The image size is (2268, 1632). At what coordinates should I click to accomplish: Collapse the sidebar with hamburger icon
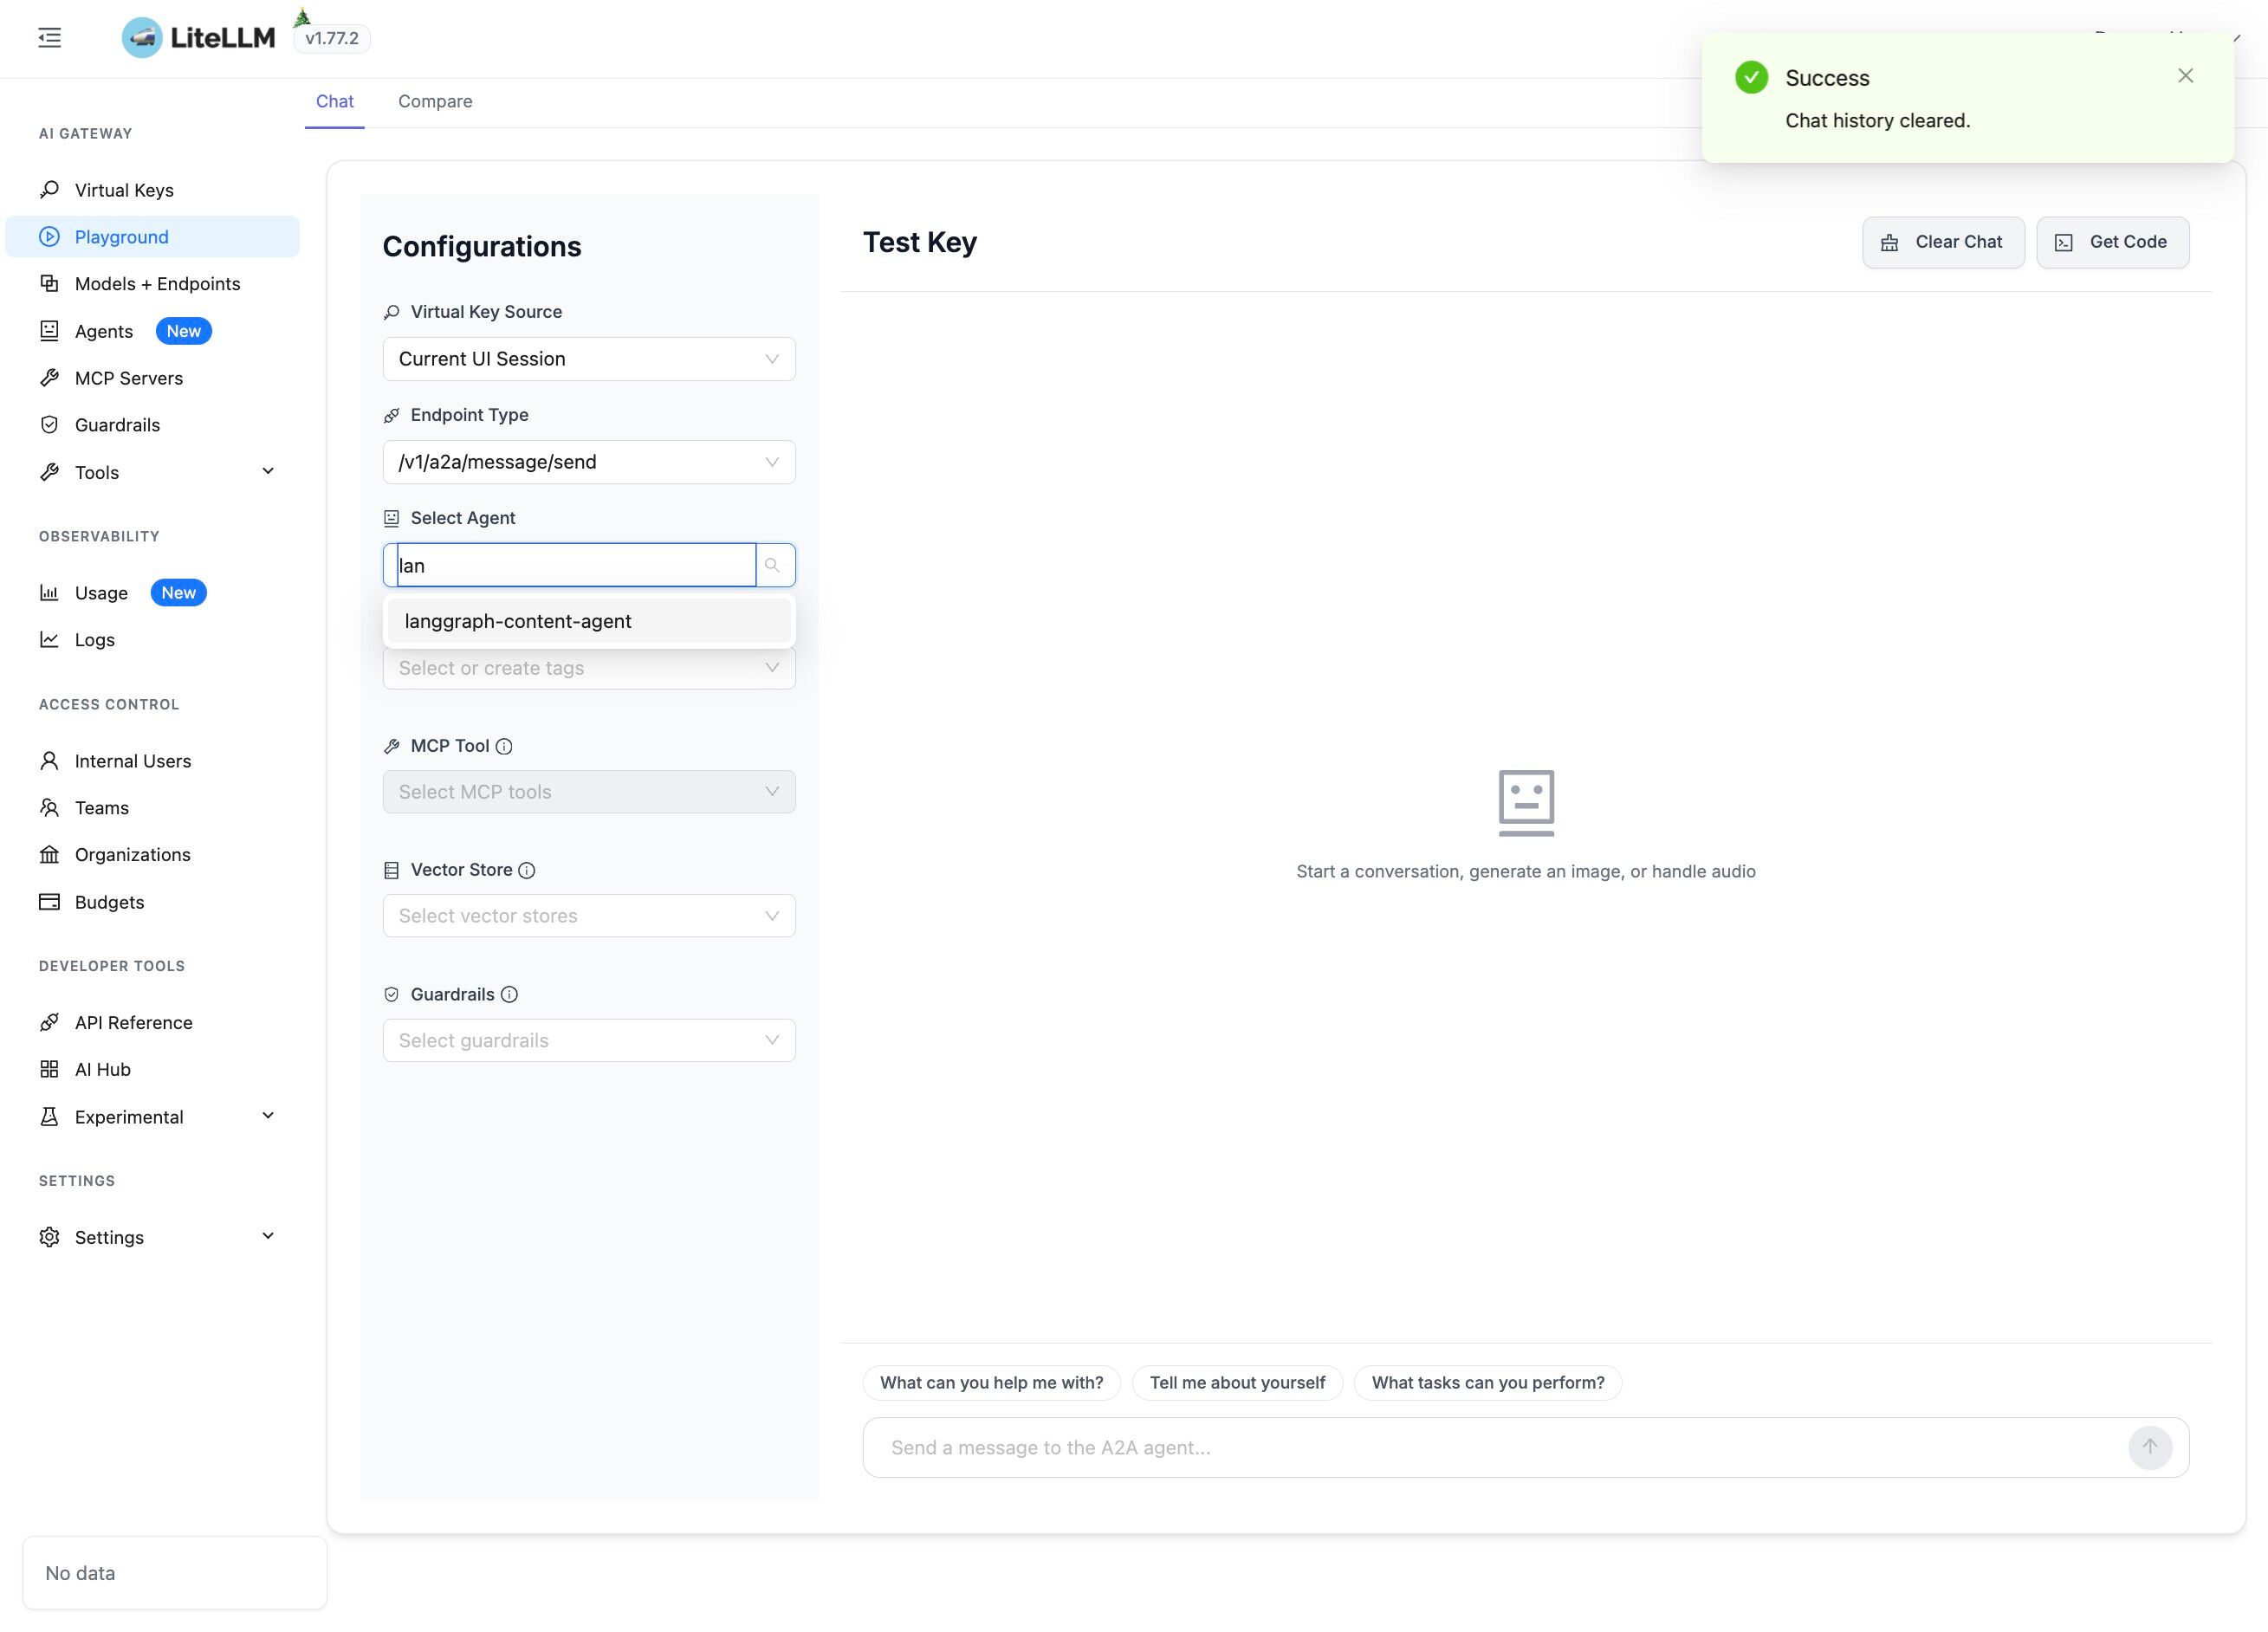[49, 38]
